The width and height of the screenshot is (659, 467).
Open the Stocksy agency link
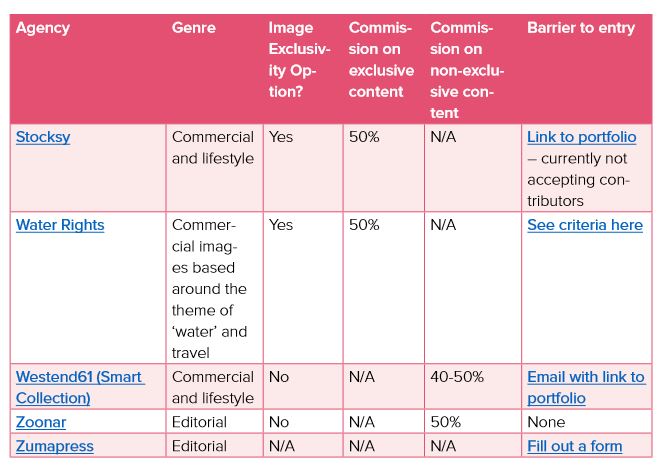[43, 137]
